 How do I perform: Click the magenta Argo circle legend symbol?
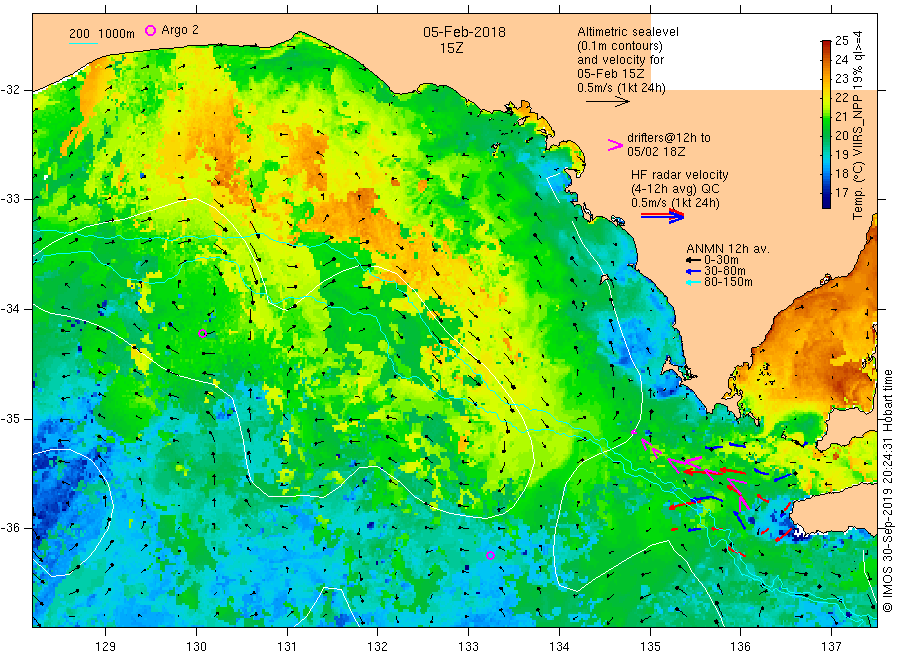pyautogui.click(x=150, y=30)
